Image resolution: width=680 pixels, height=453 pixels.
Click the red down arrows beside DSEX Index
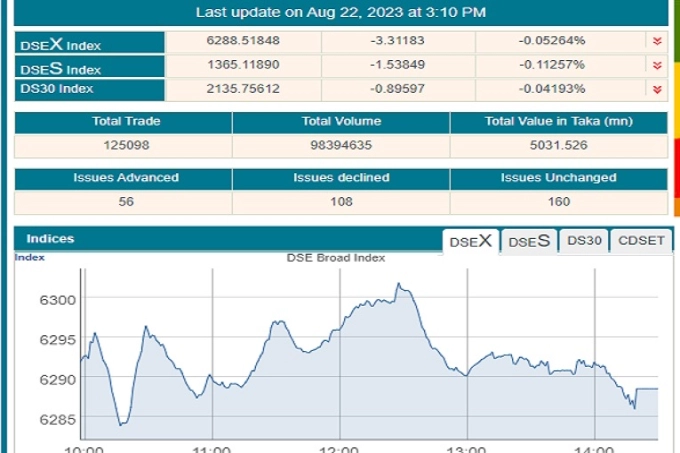pos(657,41)
